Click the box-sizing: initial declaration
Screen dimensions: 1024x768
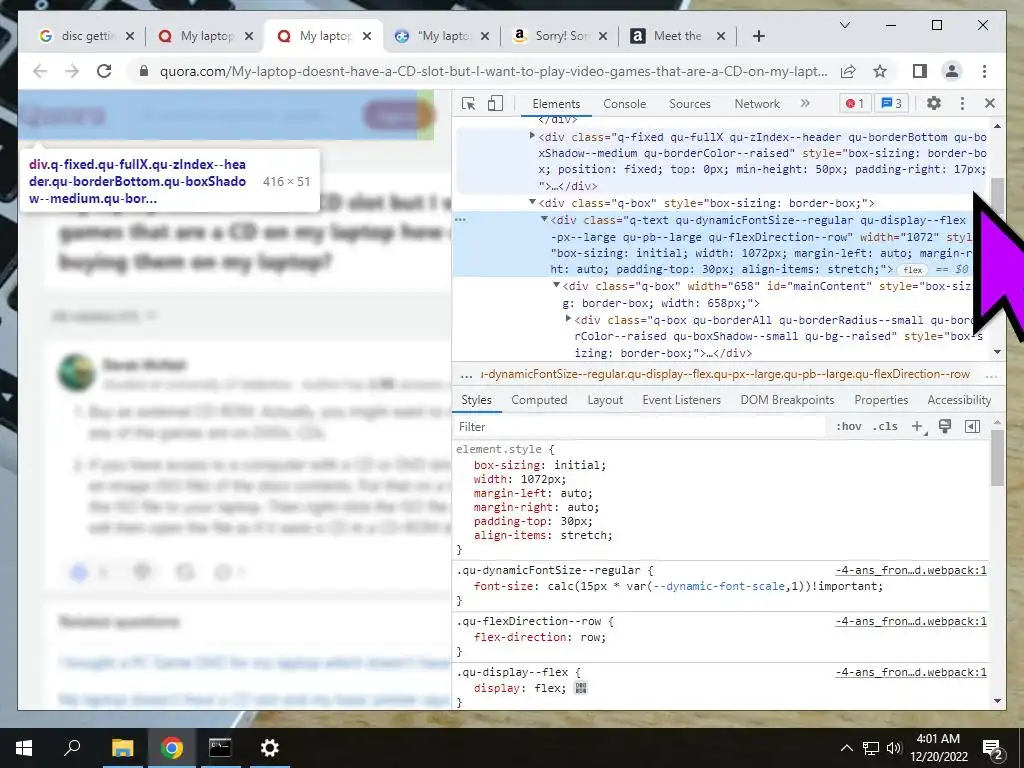539,465
